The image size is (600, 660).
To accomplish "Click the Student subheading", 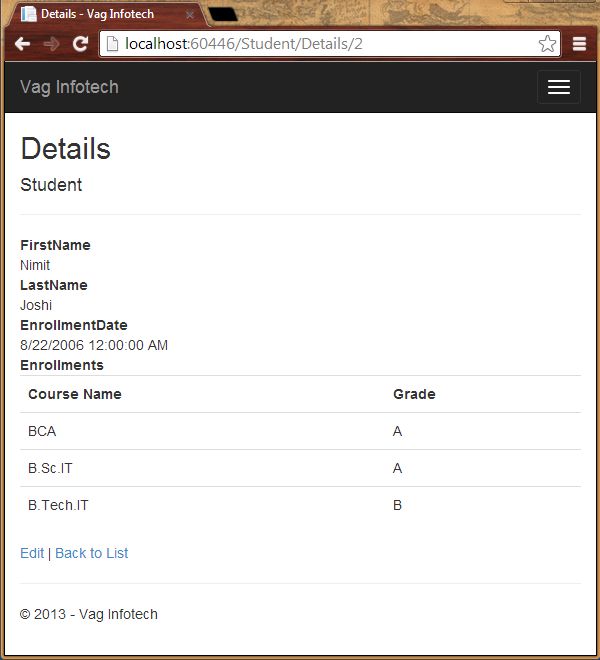I will coord(51,185).
